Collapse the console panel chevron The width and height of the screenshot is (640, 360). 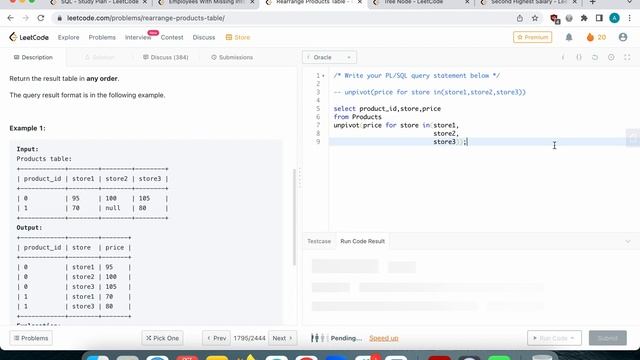click(x=628, y=241)
